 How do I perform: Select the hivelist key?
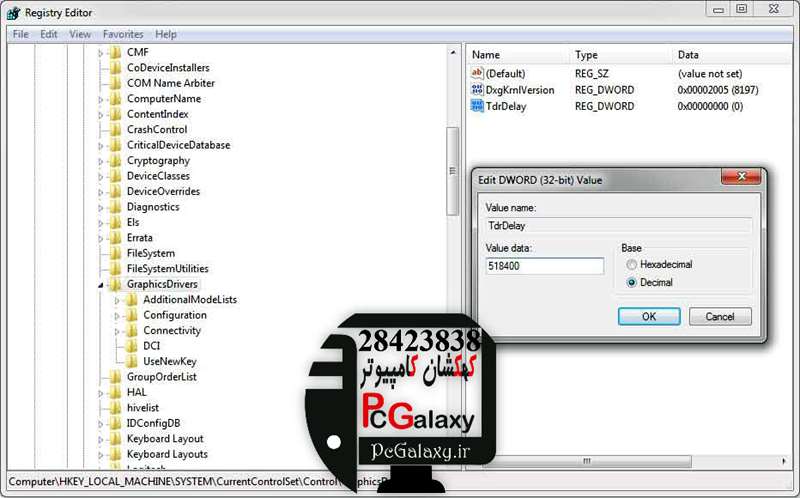[x=143, y=408]
